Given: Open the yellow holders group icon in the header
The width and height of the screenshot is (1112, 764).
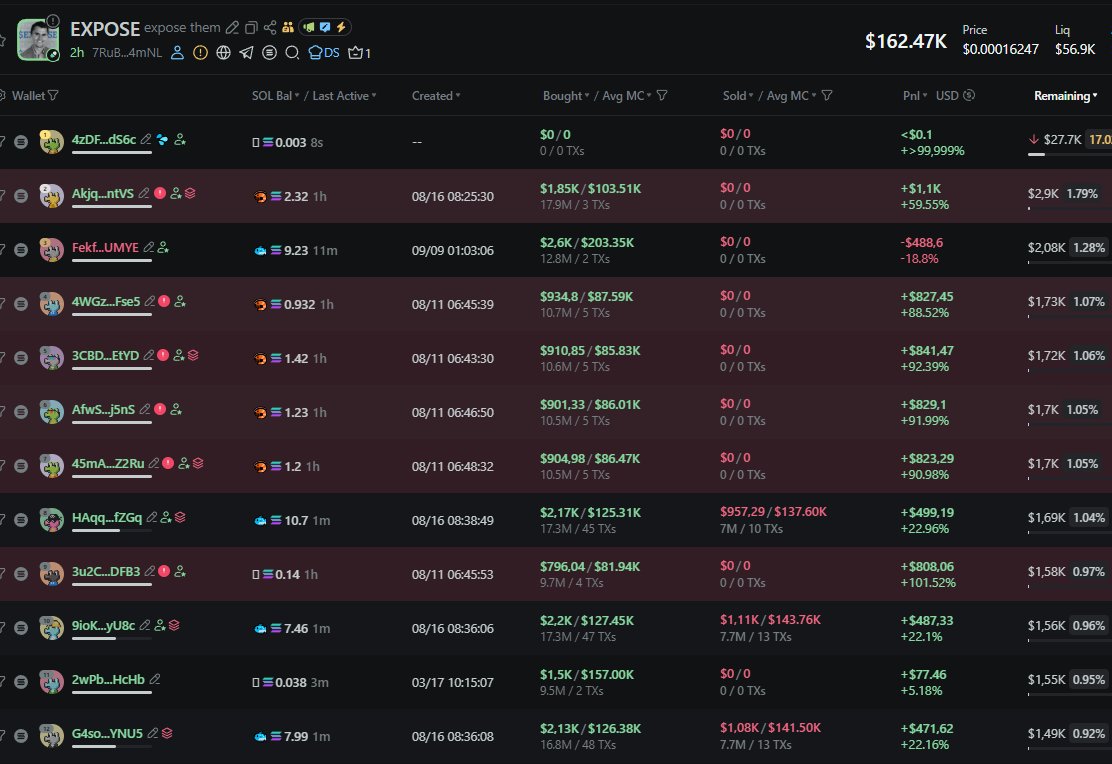Looking at the screenshot, I should pyautogui.click(x=287, y=28).
